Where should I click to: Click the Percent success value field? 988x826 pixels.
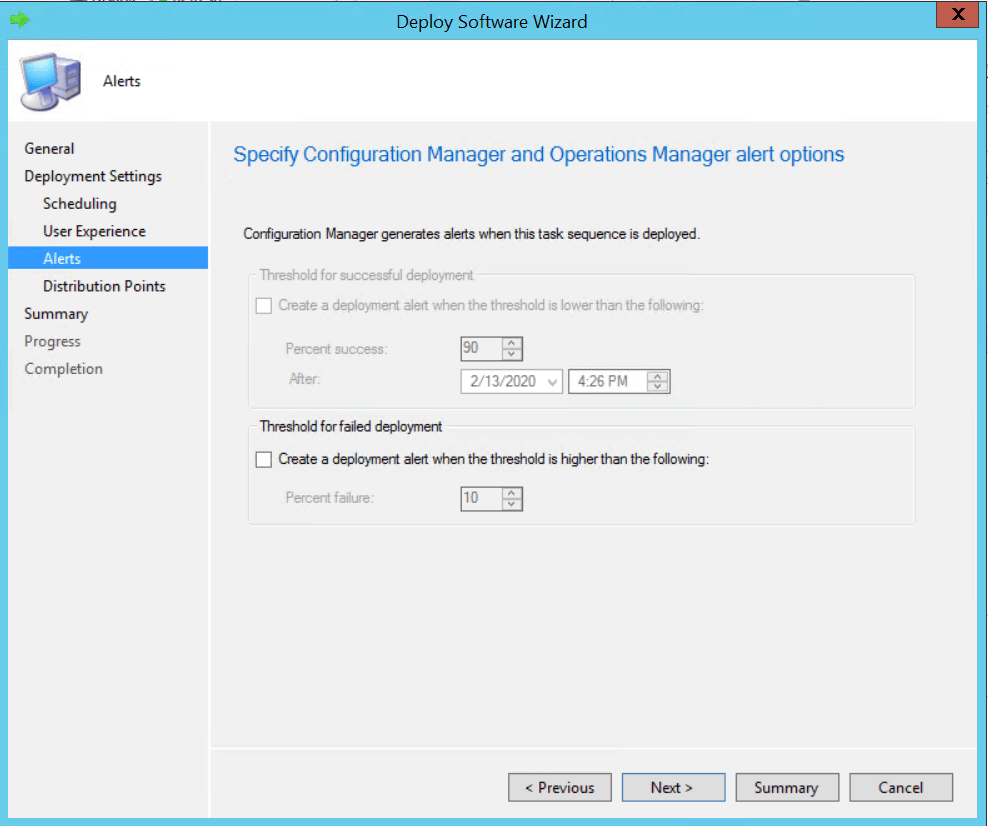pos(481,348)
